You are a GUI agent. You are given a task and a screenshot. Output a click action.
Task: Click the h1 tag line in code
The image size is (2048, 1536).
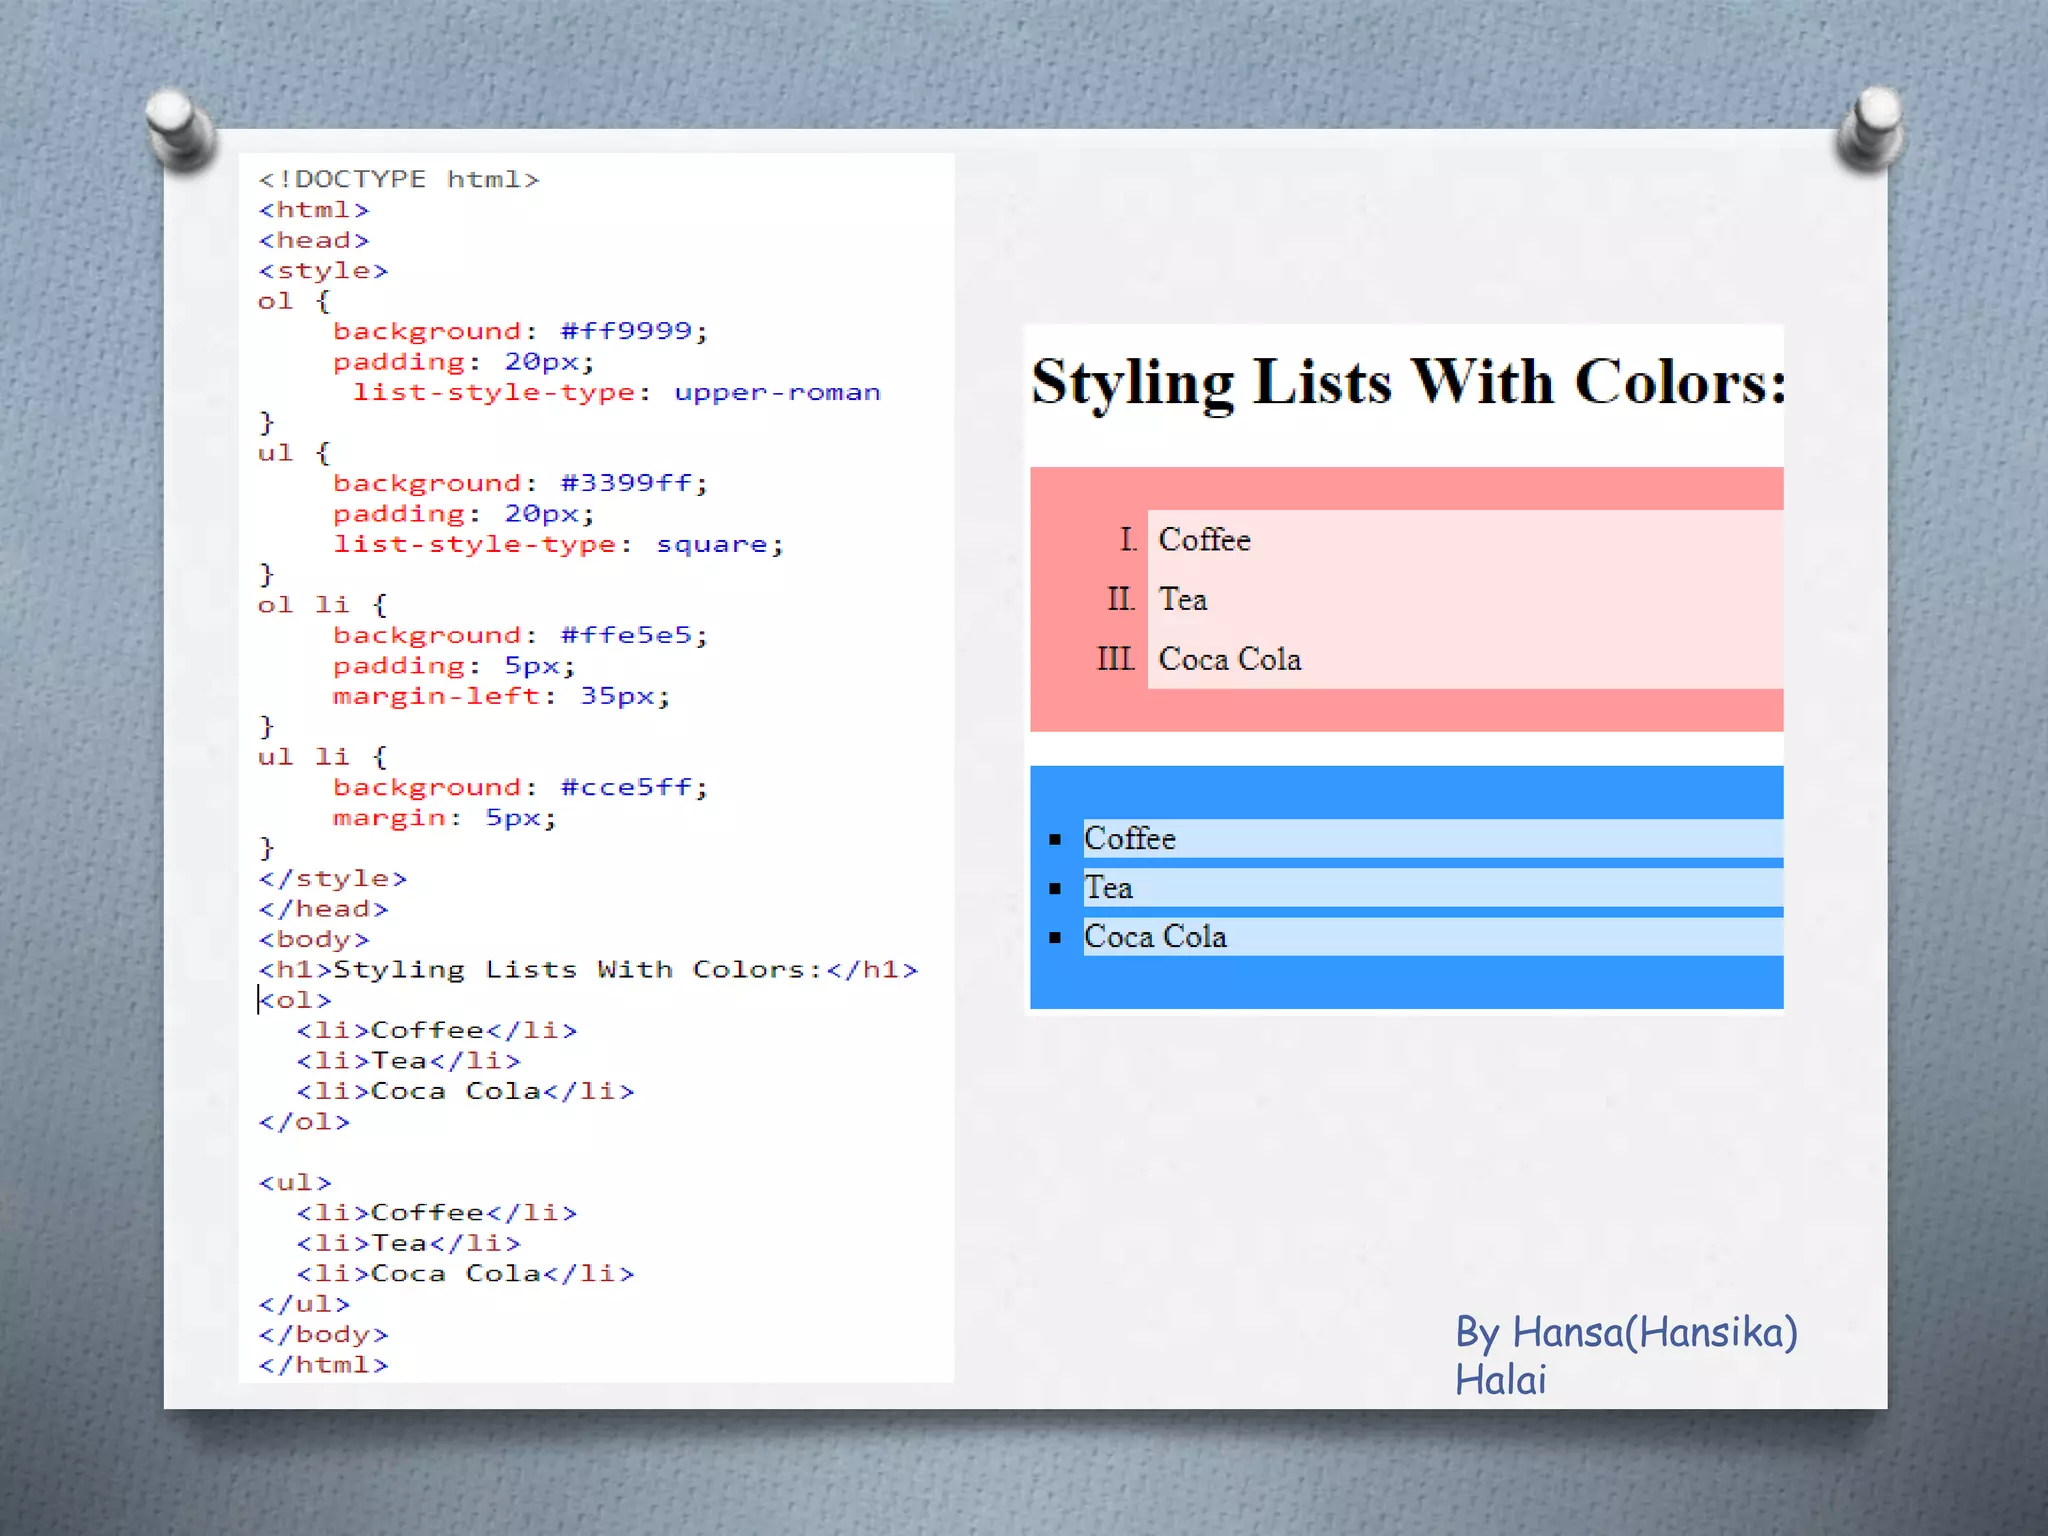[587, 970]
